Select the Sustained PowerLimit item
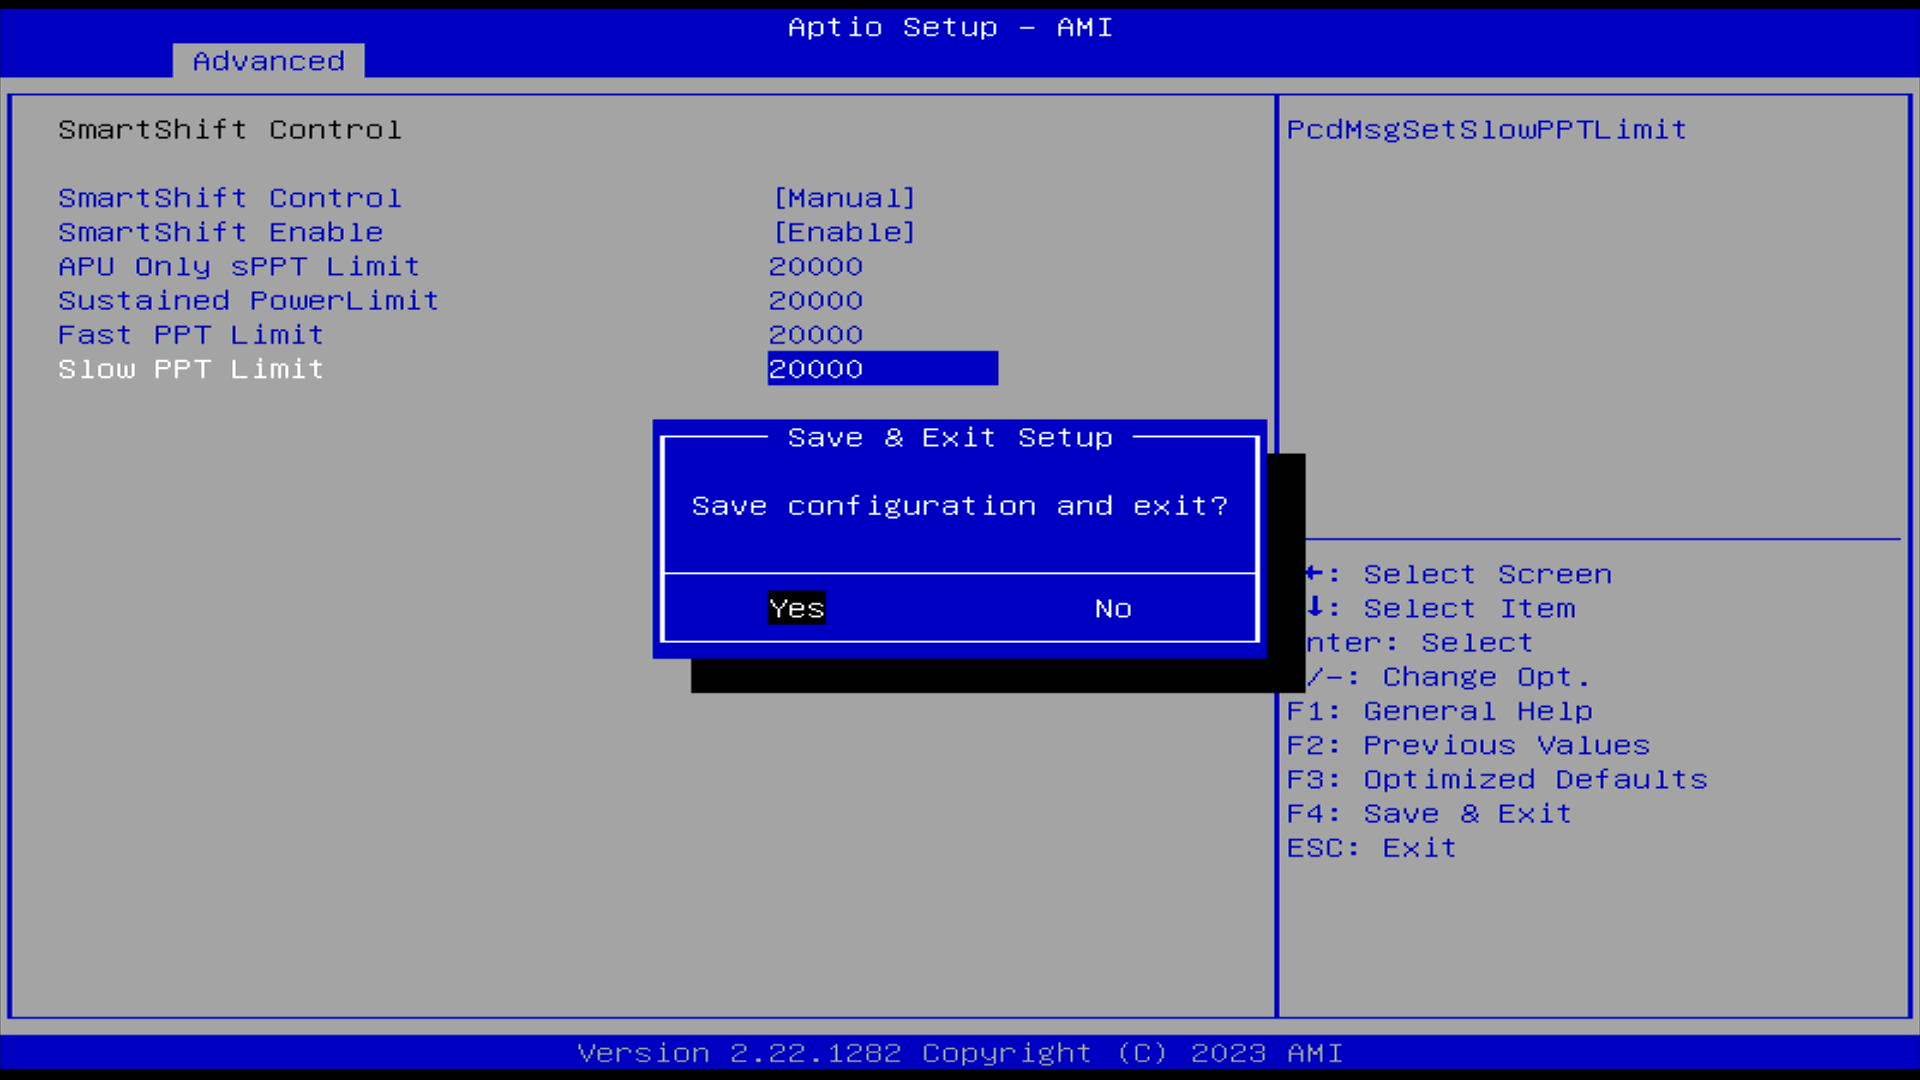This screenshot has height=1080, width=1920. point(249,300)
